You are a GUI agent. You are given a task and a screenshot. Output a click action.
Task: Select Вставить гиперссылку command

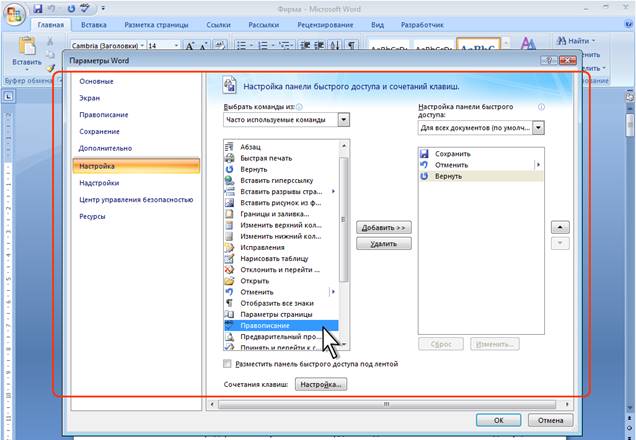[x=275, y=180]
